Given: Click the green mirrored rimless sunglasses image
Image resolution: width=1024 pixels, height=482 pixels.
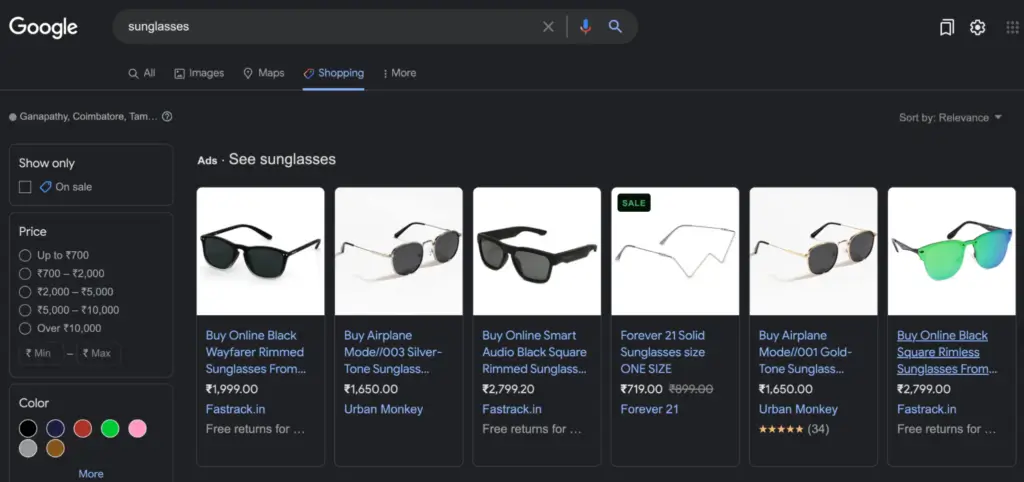Looking at the screenshot, I should click(x=952, y=251).
